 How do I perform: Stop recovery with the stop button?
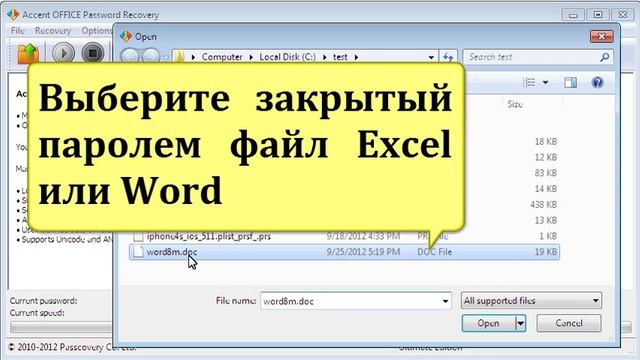(x=93, y=53)
